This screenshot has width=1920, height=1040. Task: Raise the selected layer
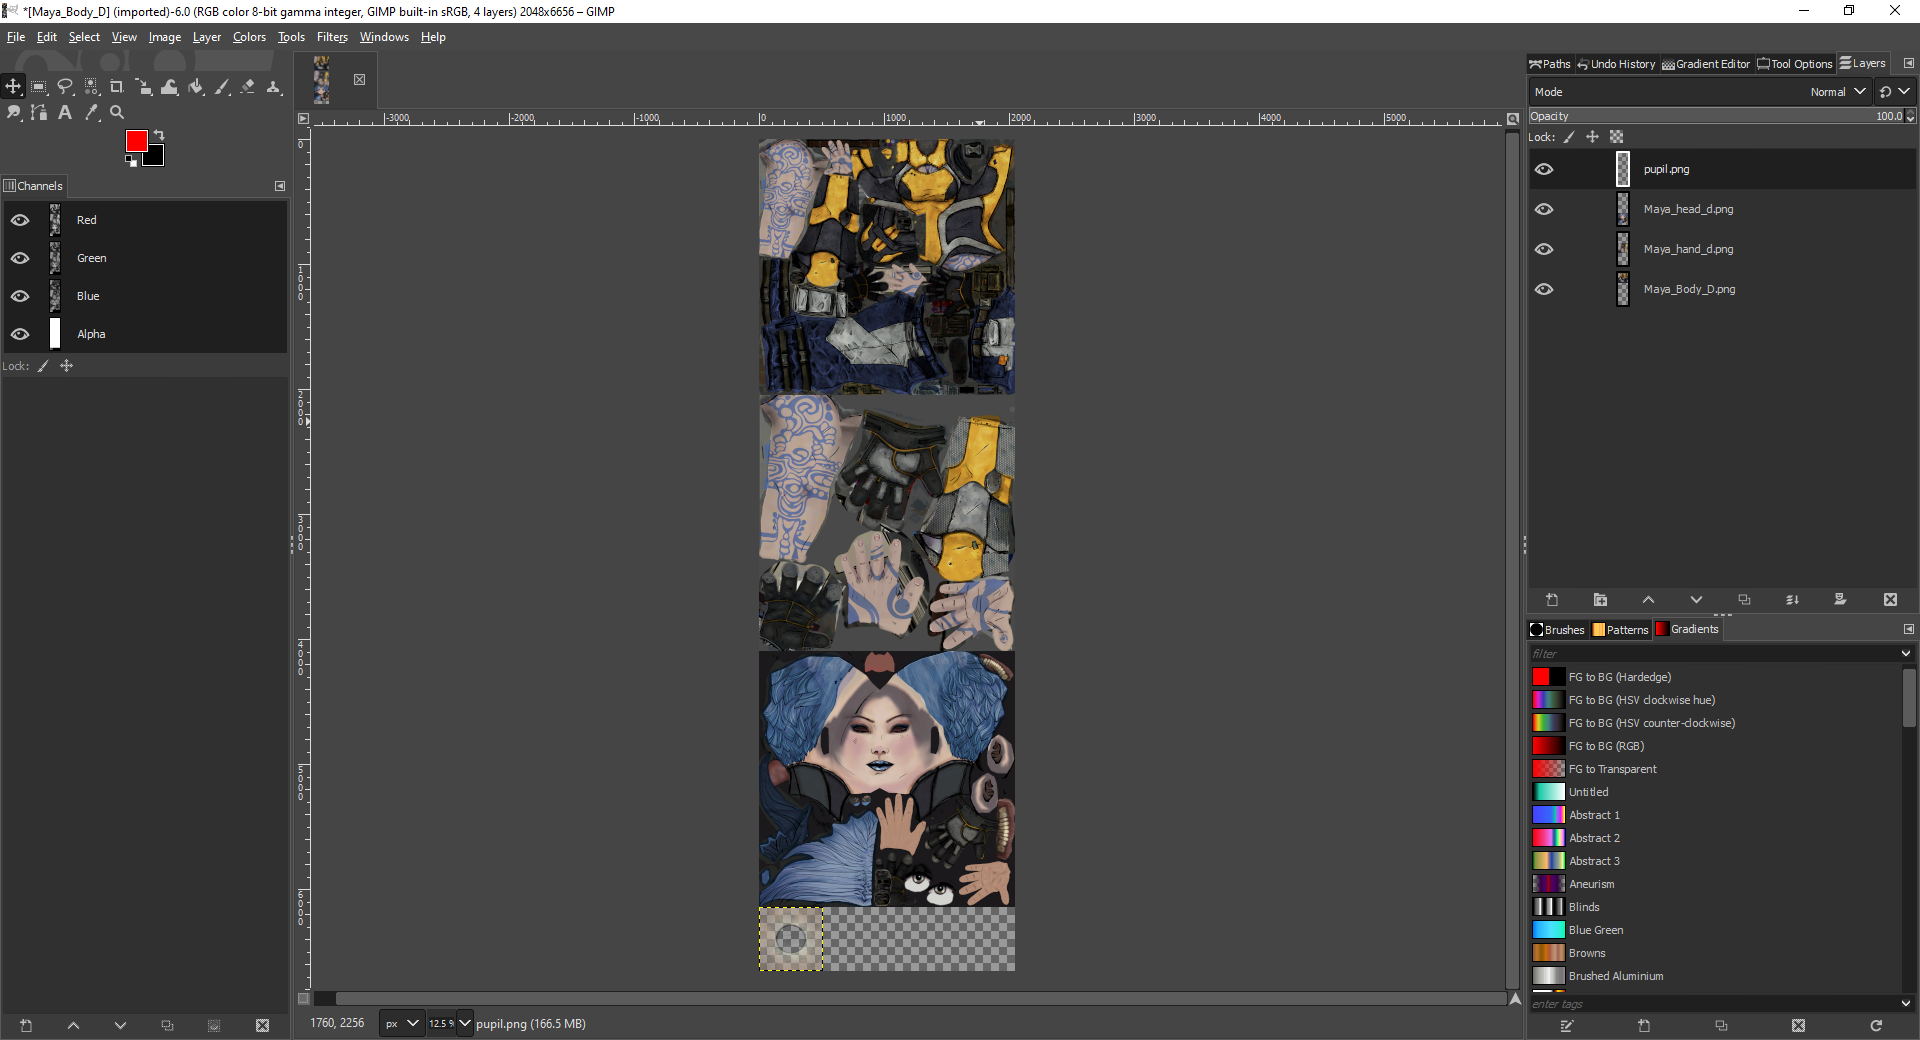pyautogui.click(x=1648, y=600)
